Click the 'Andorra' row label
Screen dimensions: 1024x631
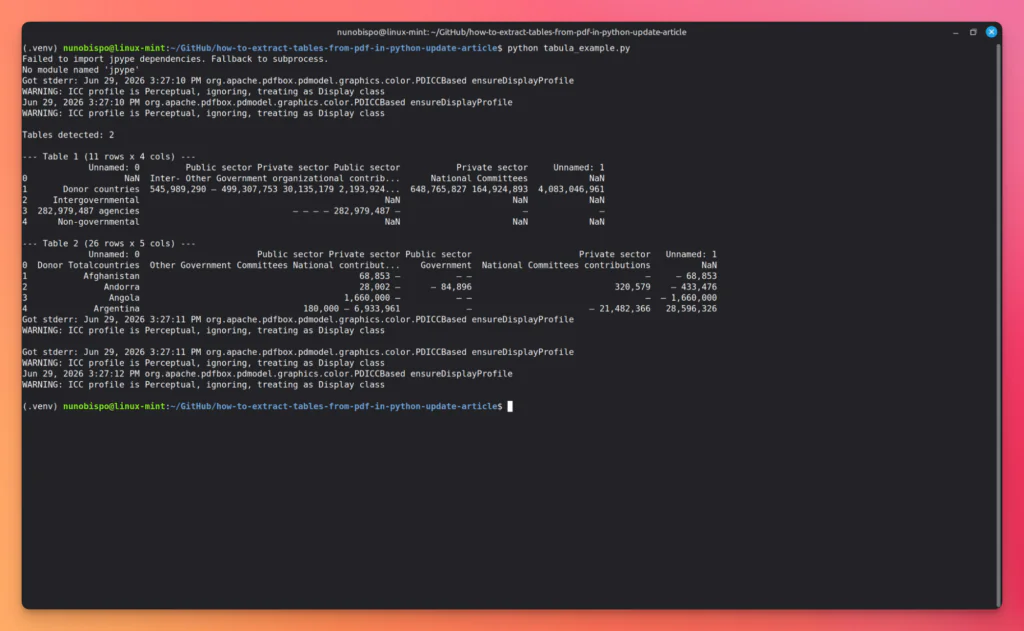tap(121, 287)
